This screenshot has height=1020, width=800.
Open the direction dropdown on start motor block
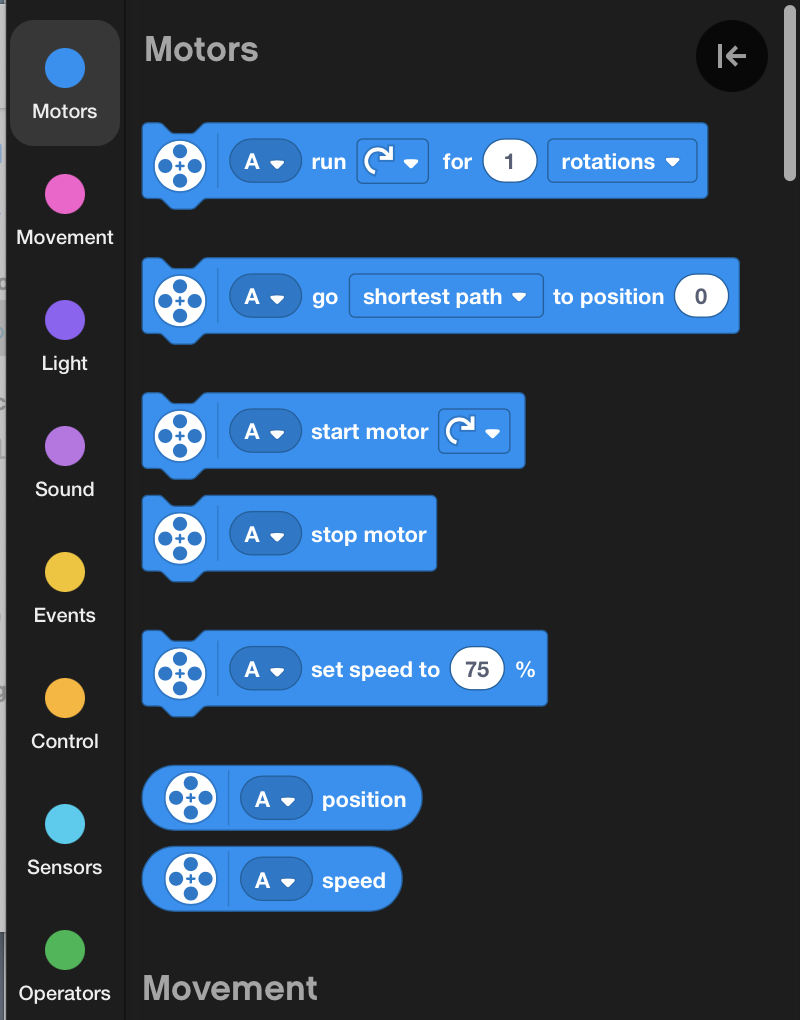(x=474, y=432)
